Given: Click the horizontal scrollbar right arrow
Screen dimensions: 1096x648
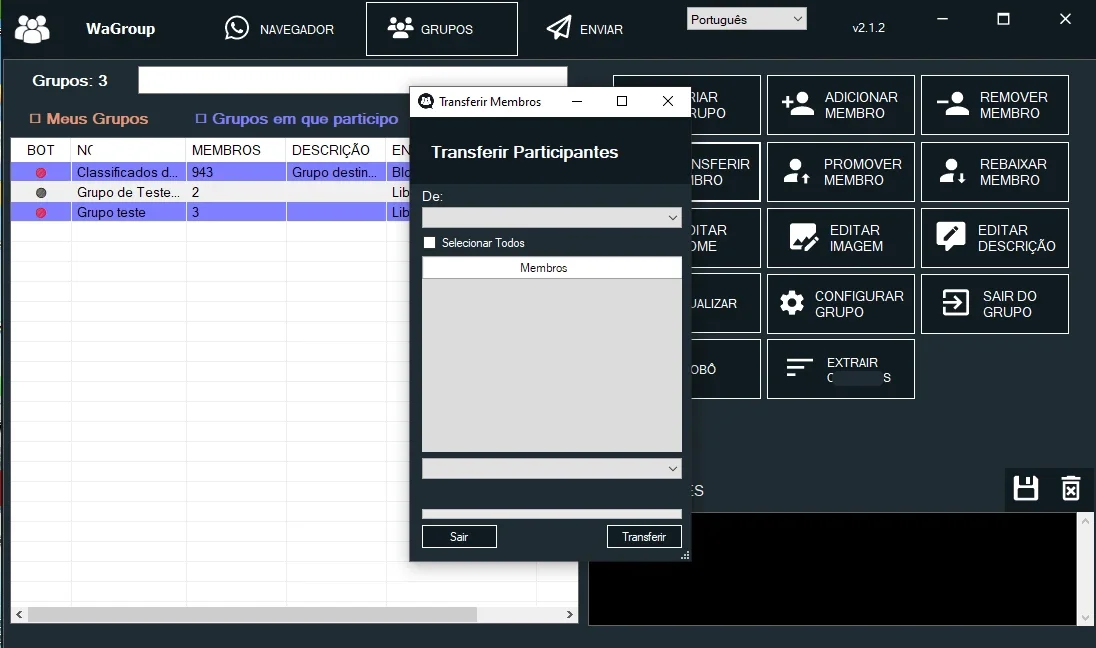Looking at the screenshot, I should [x=569, y=614].
